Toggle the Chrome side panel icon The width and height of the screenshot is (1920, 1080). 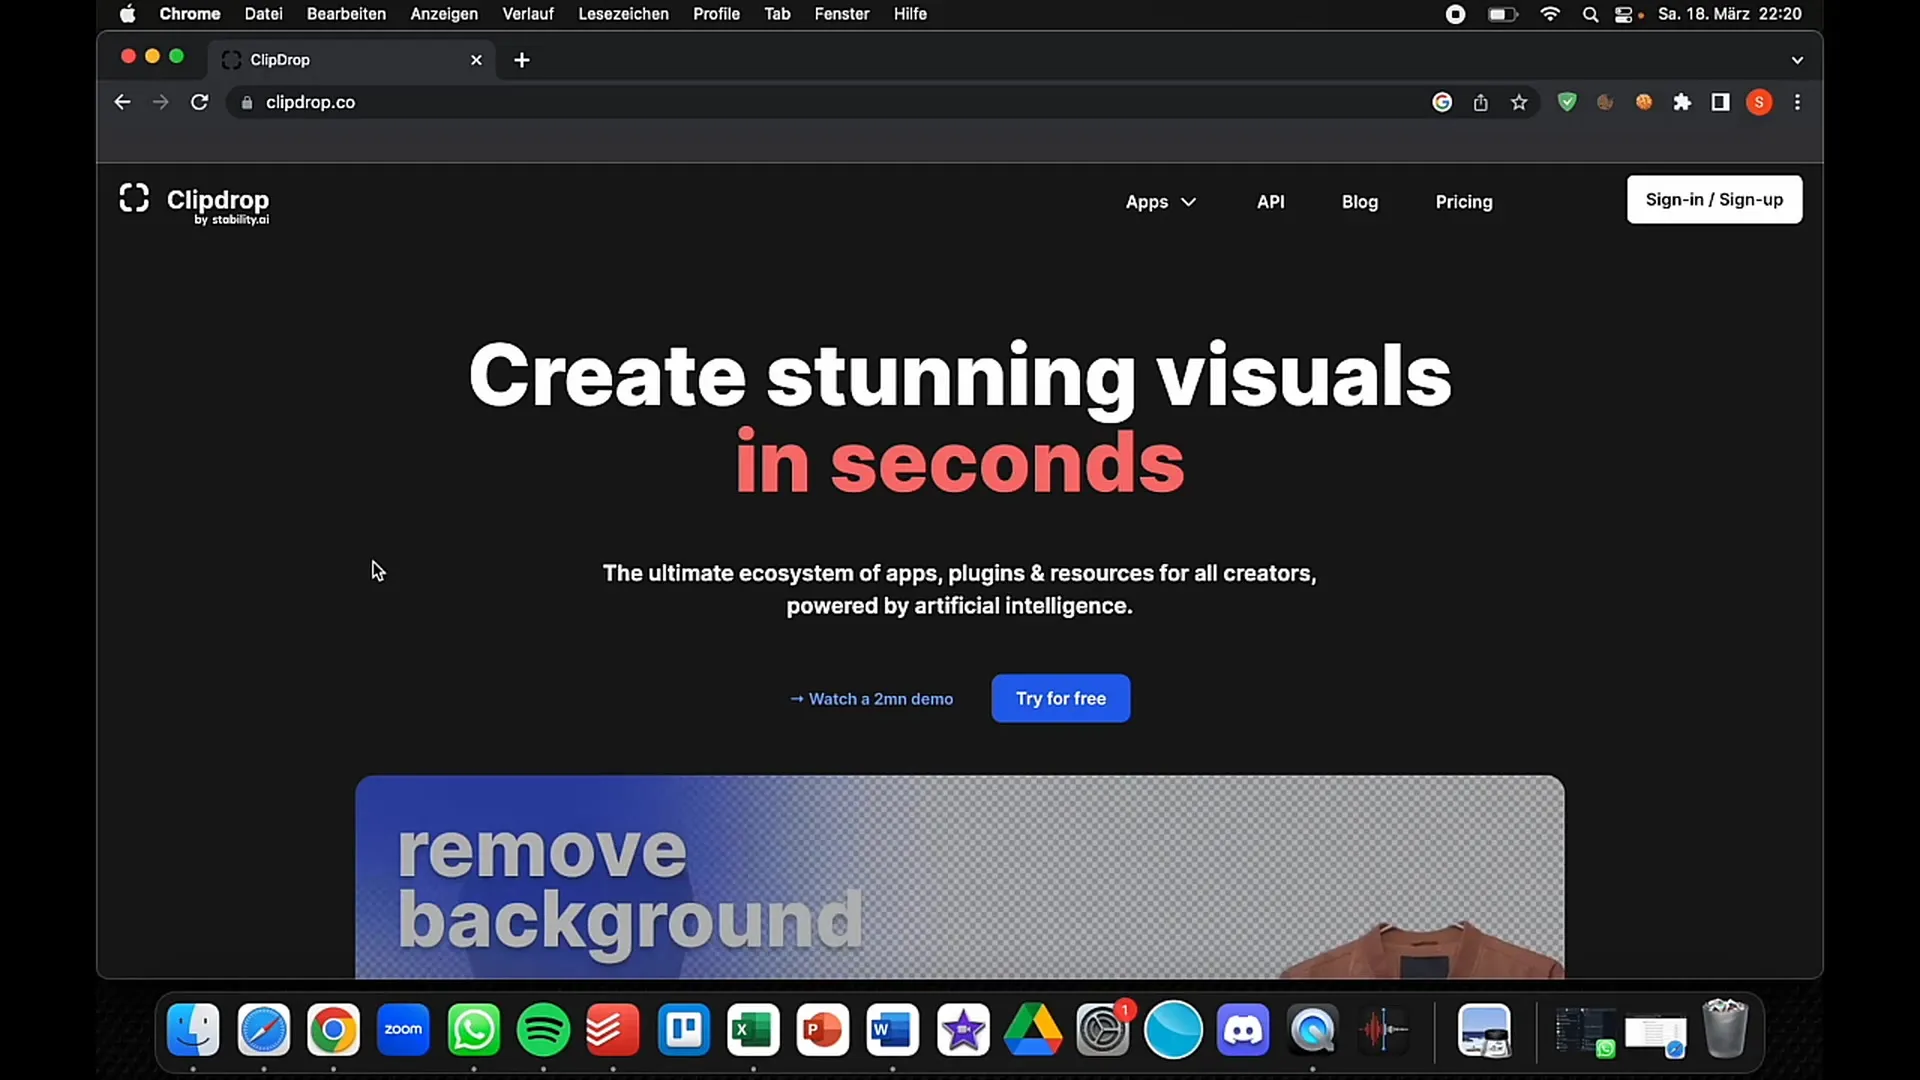coord(1721,102)
